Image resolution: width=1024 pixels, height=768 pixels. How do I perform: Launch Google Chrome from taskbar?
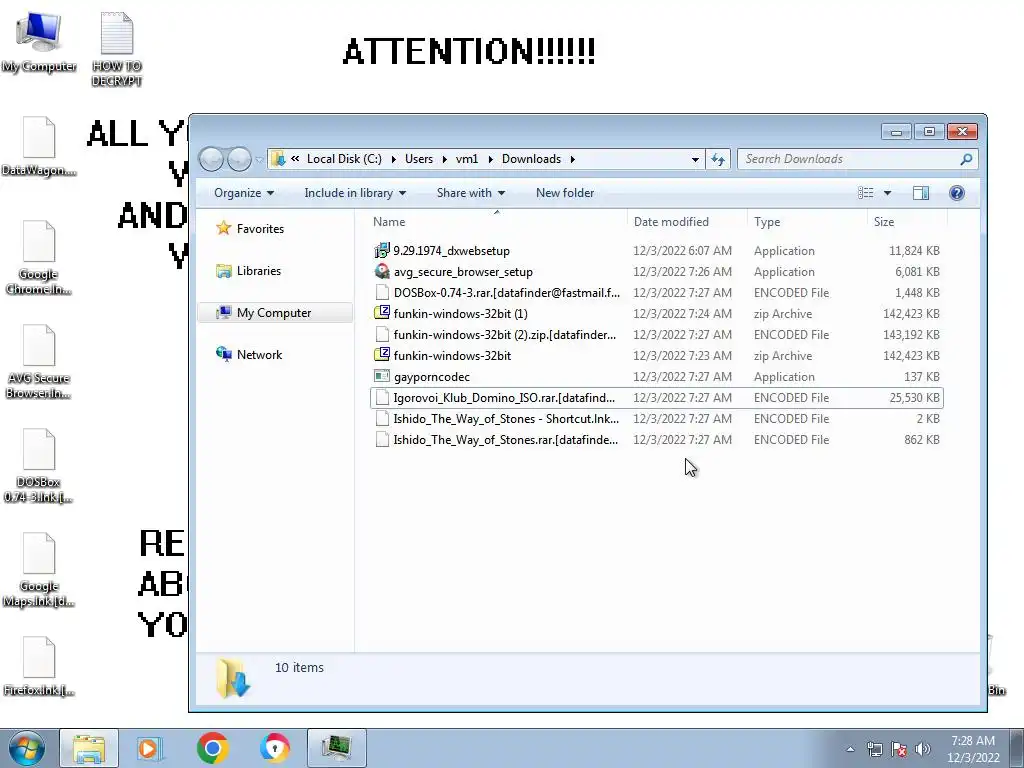(212, 748)
